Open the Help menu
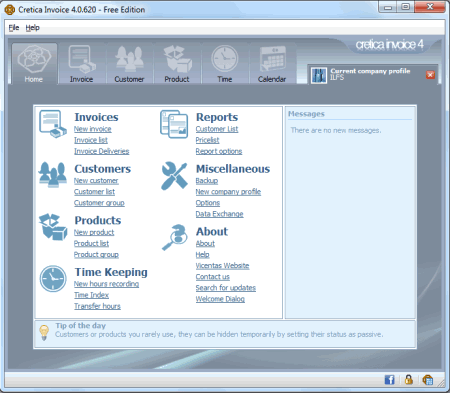Viewport: 450px width, 393px height. (x=32, y=28)
